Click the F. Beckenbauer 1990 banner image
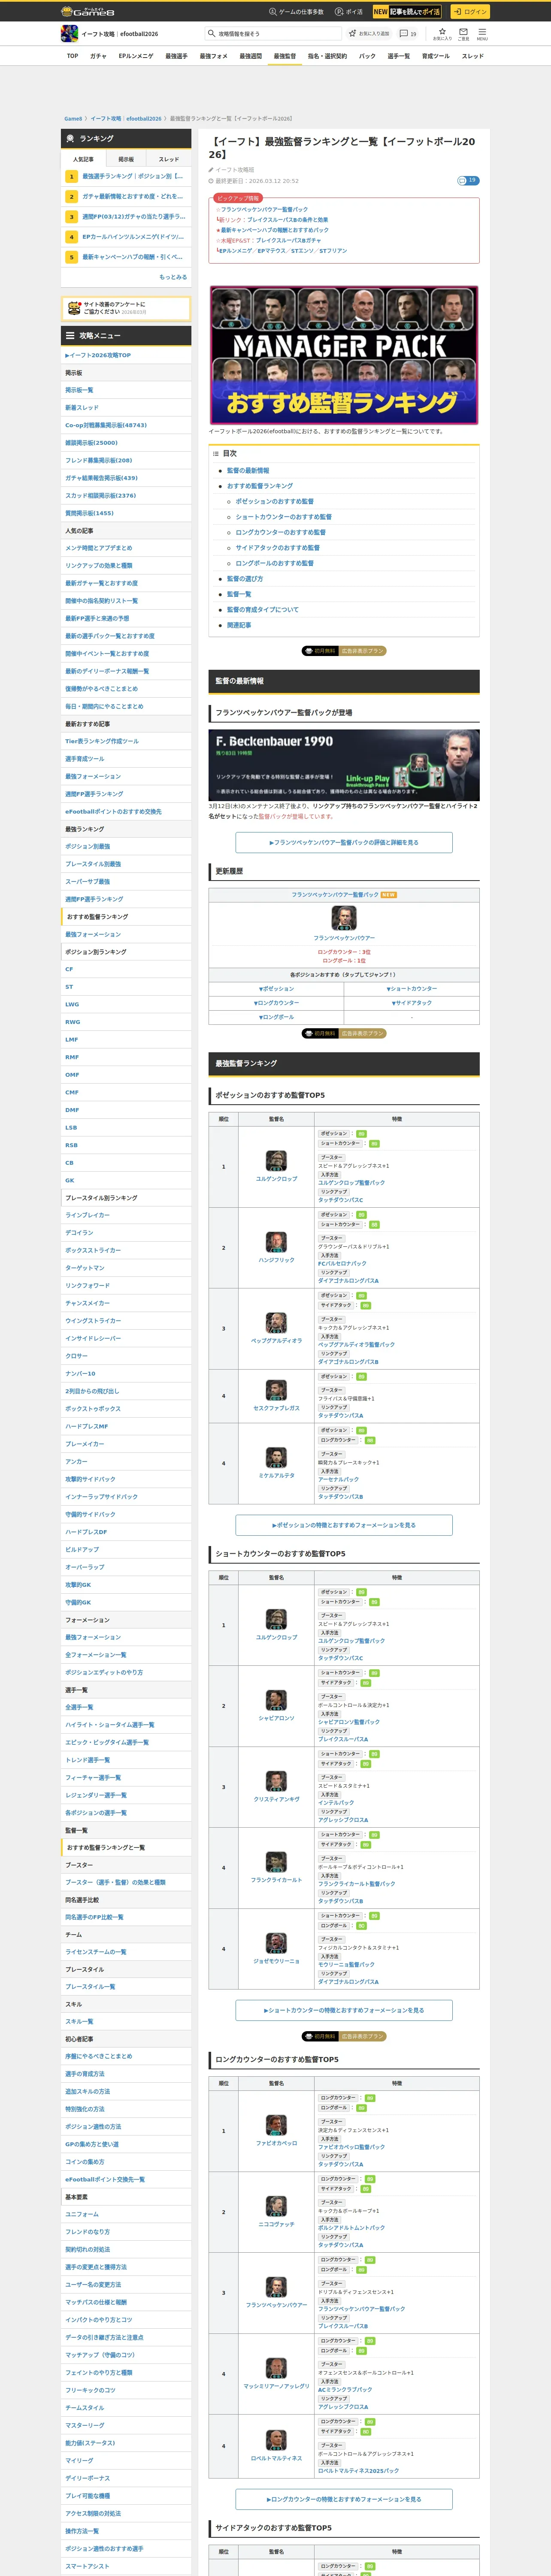This screenshot has height=2576, width=551. pyautogui.click(x=344, y=764)
